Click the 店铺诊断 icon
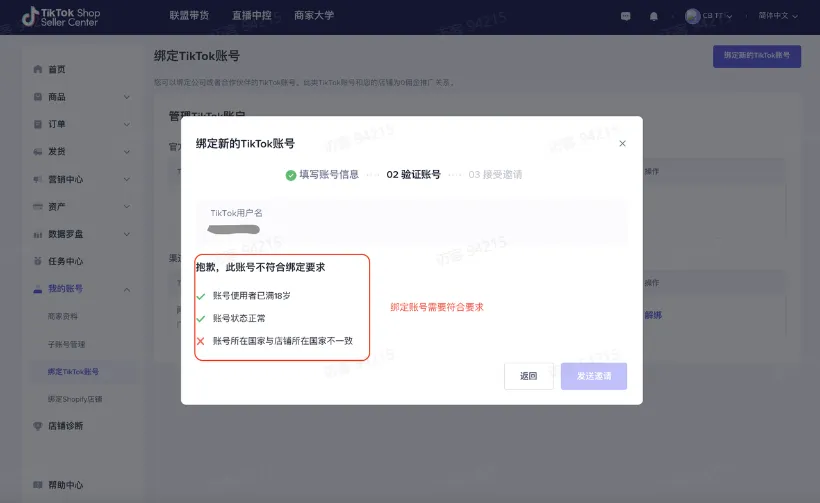 coord(38,426)
